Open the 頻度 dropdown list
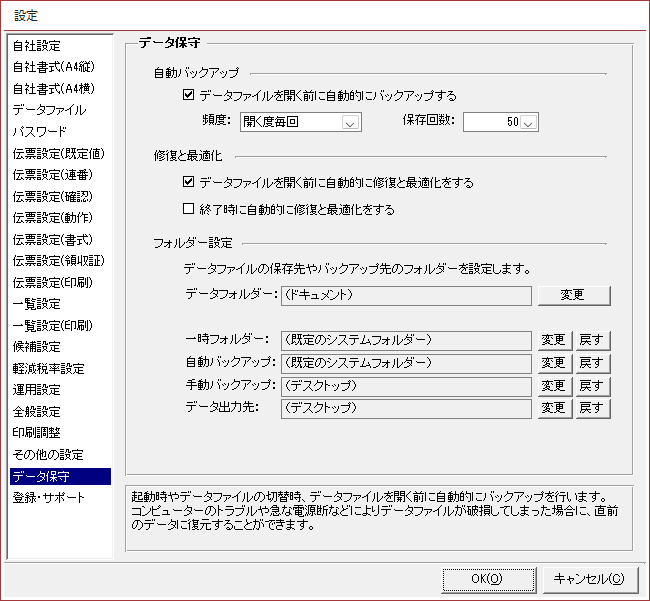The height and width of the screenshot is (601, 650). [350, 123]
